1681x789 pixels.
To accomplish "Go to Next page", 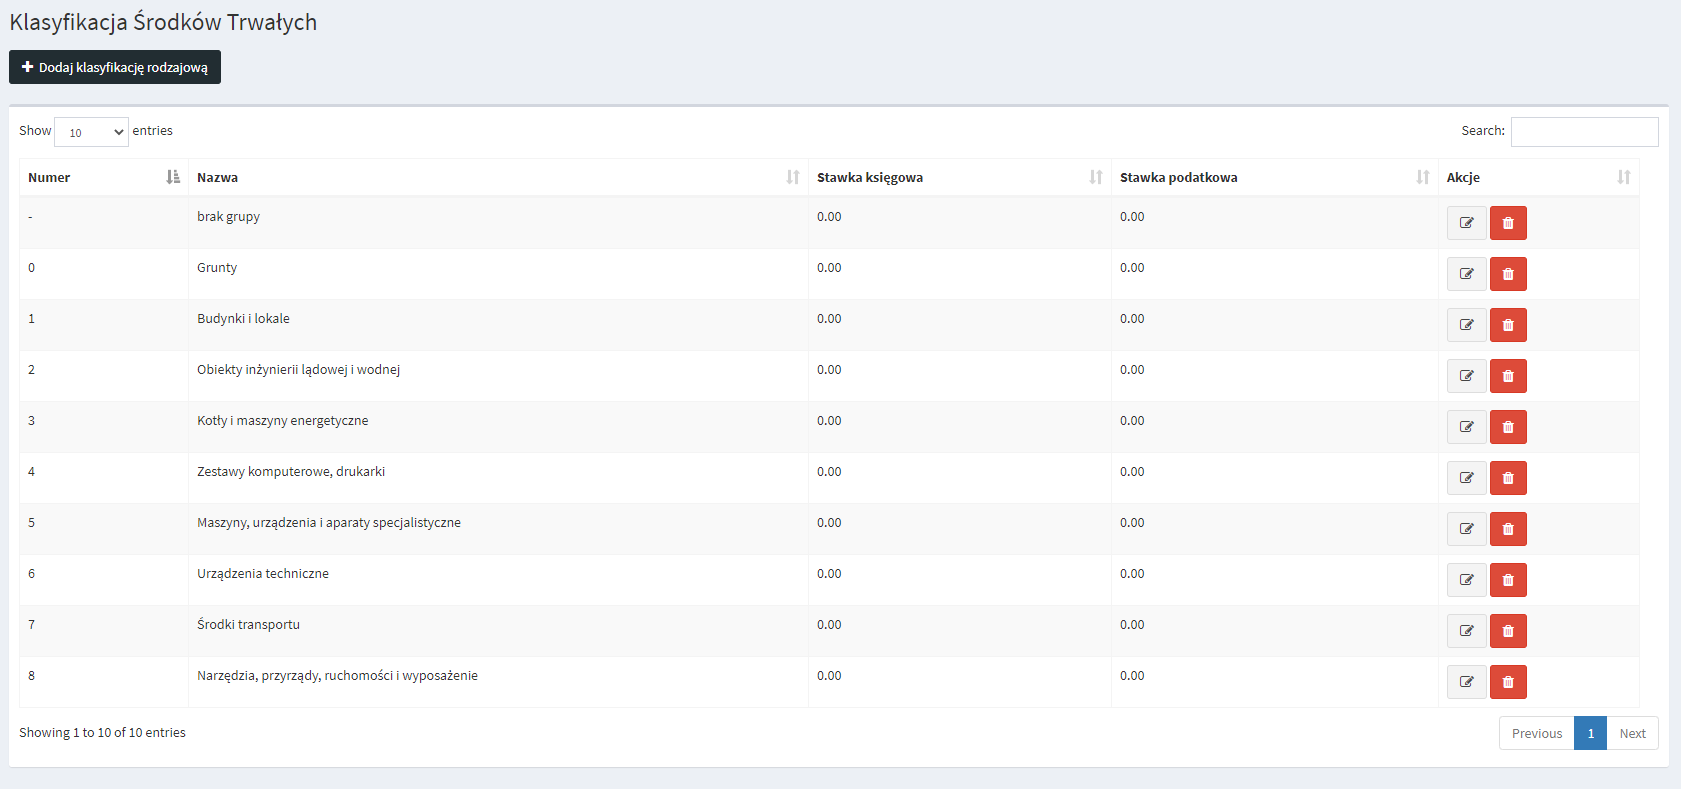I will 1632,733.
